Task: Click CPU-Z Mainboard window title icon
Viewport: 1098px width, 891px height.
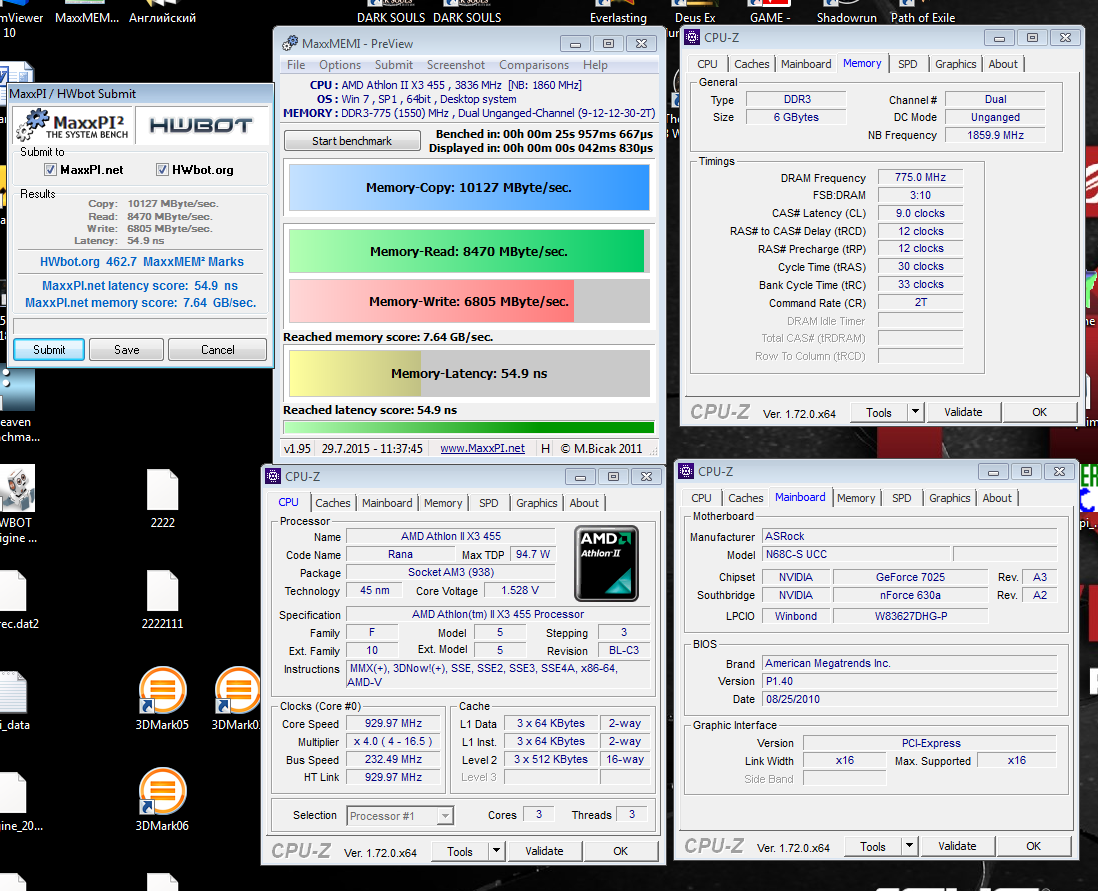Action: coord(687,471)
